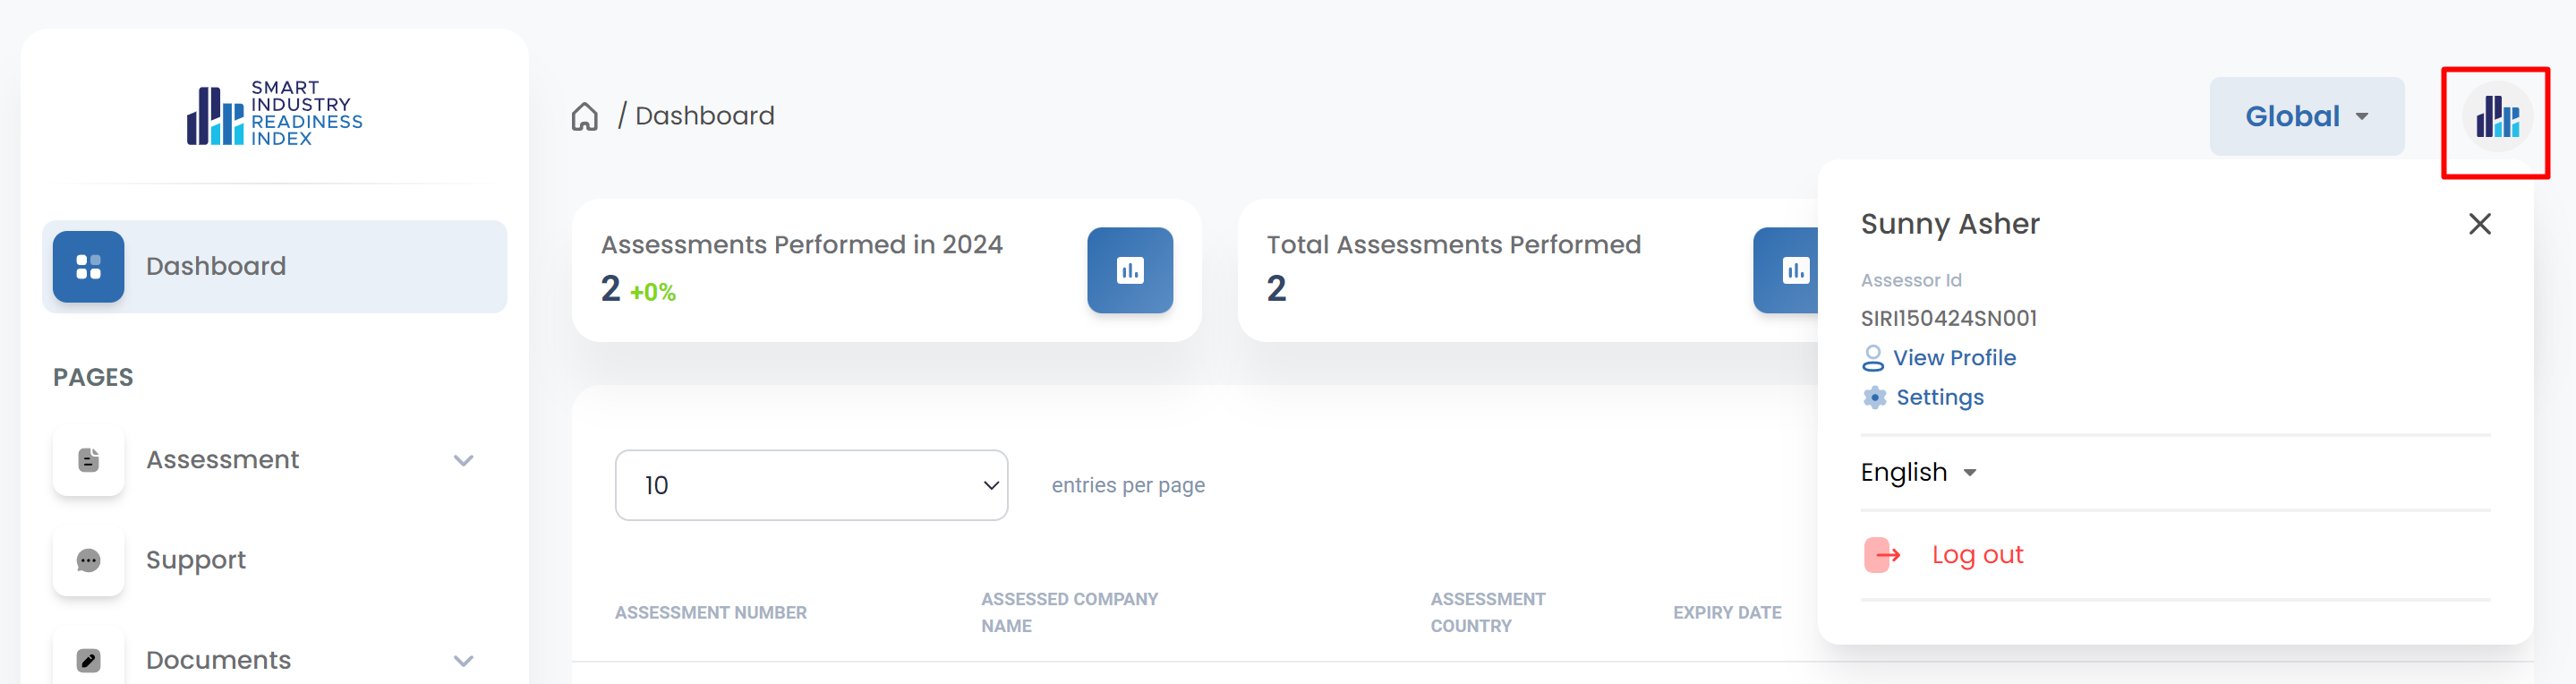Open the English language dropdown
This screenshot has height=684, width=2576.
tap(1917, 472)
